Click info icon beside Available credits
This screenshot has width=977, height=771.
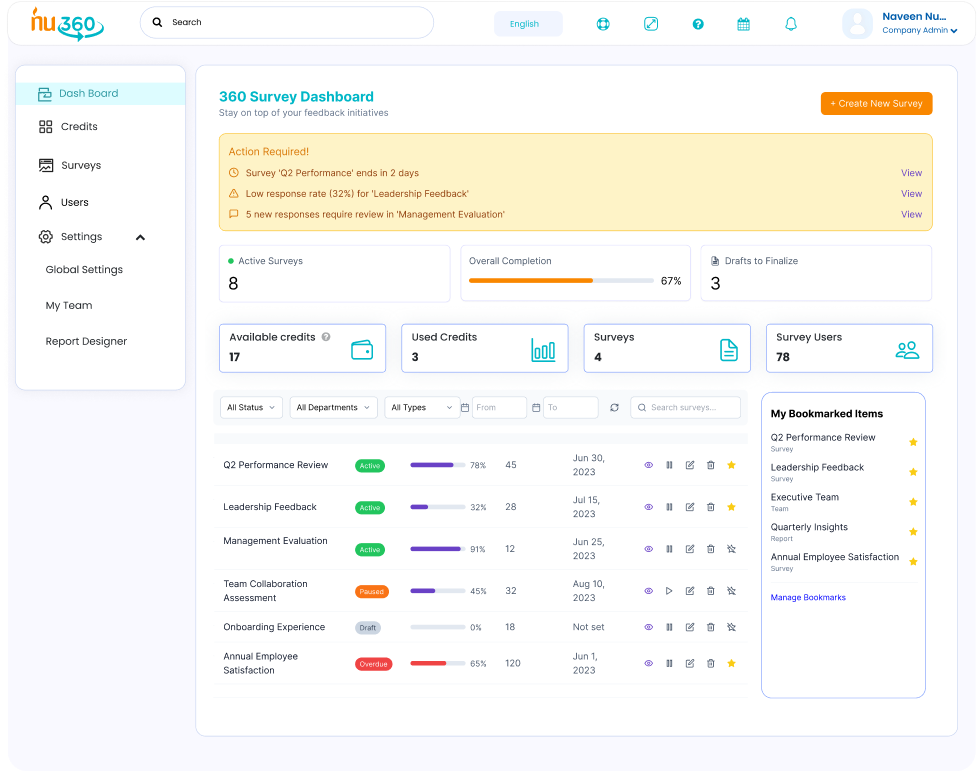326,337
